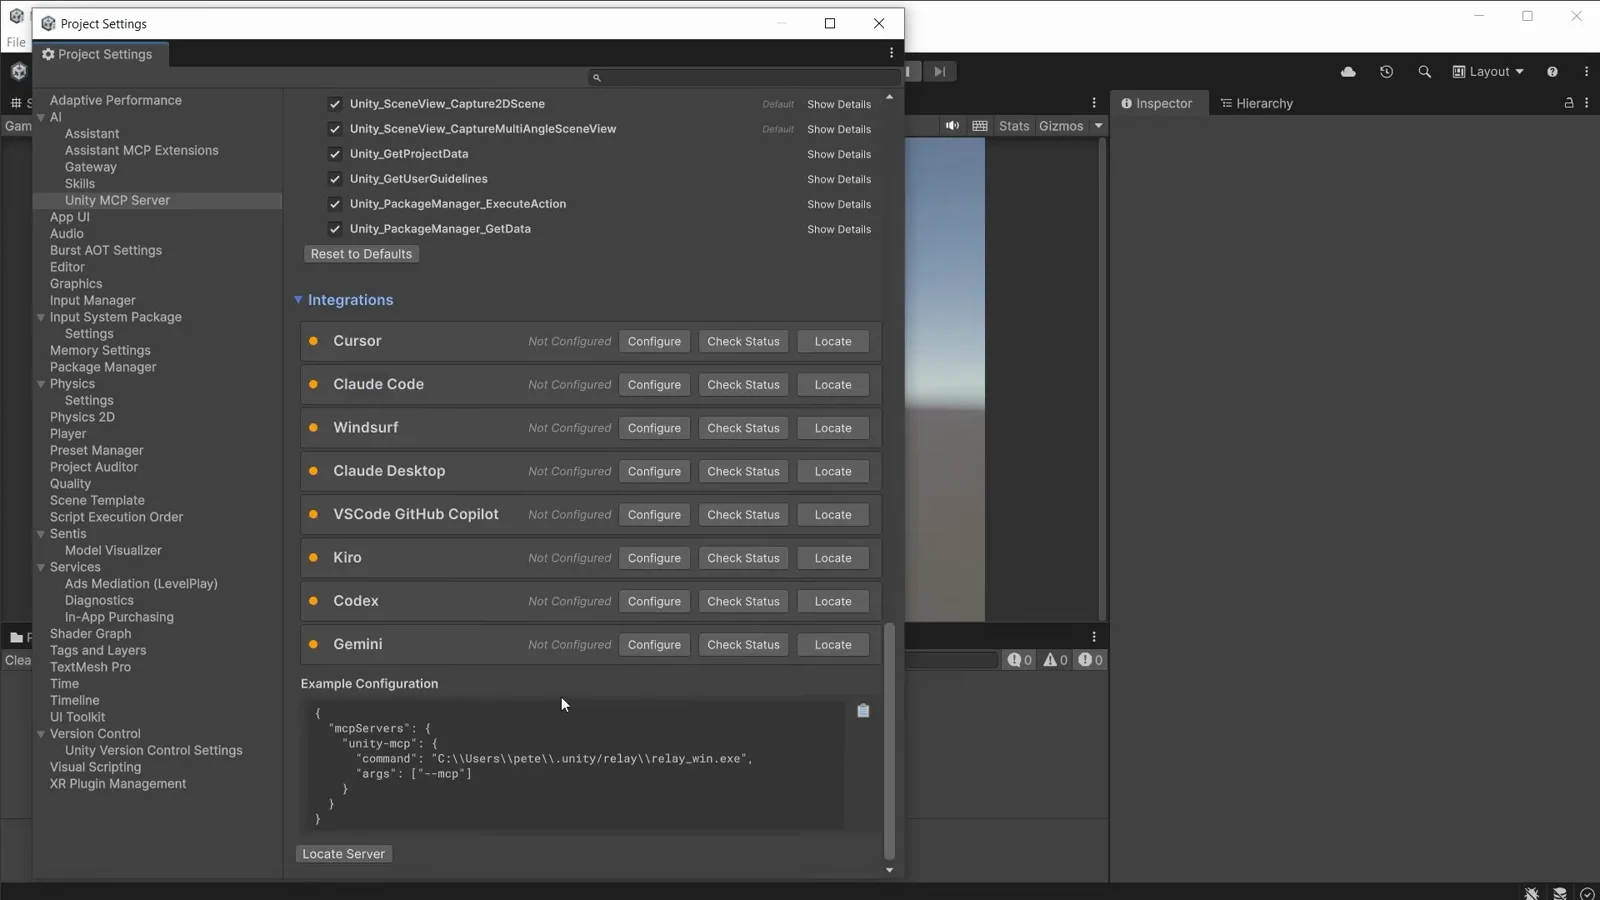The image size is (1600, 900).
Task: Open the help question mark icon
Action: (x=1552, y=72)
